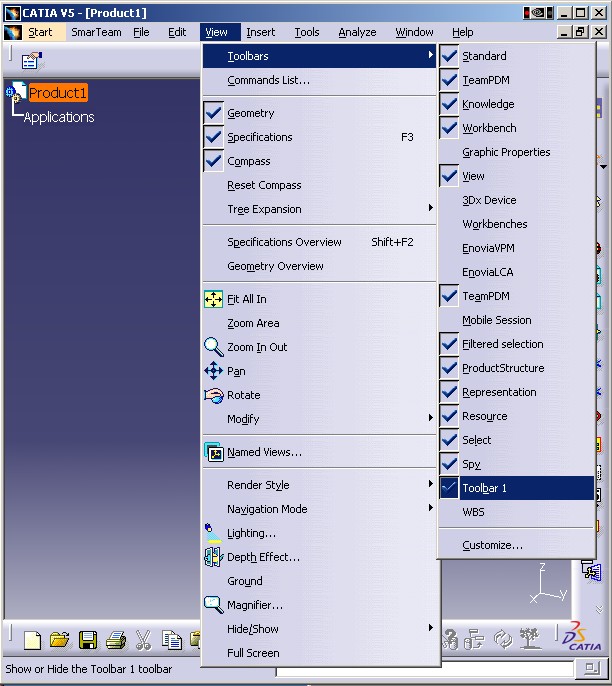Choose Reset Compass
612x686 pixels.
click(320, 186)
